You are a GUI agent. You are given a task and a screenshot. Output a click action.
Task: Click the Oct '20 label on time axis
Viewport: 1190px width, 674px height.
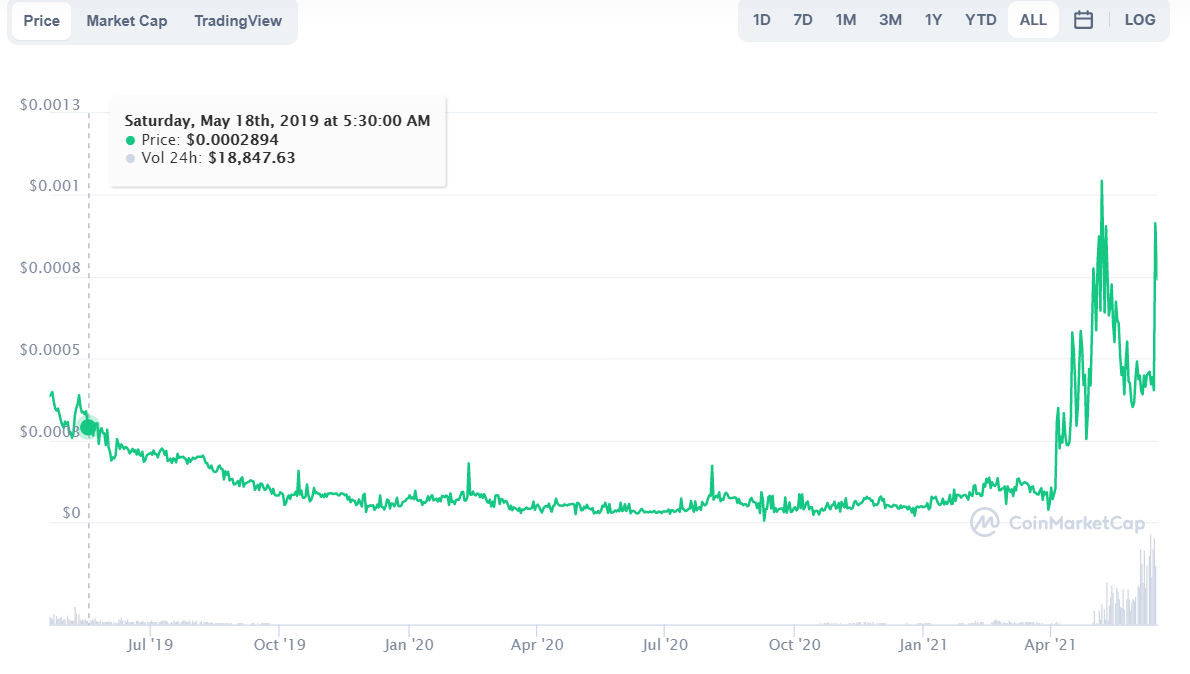point(794,645)
